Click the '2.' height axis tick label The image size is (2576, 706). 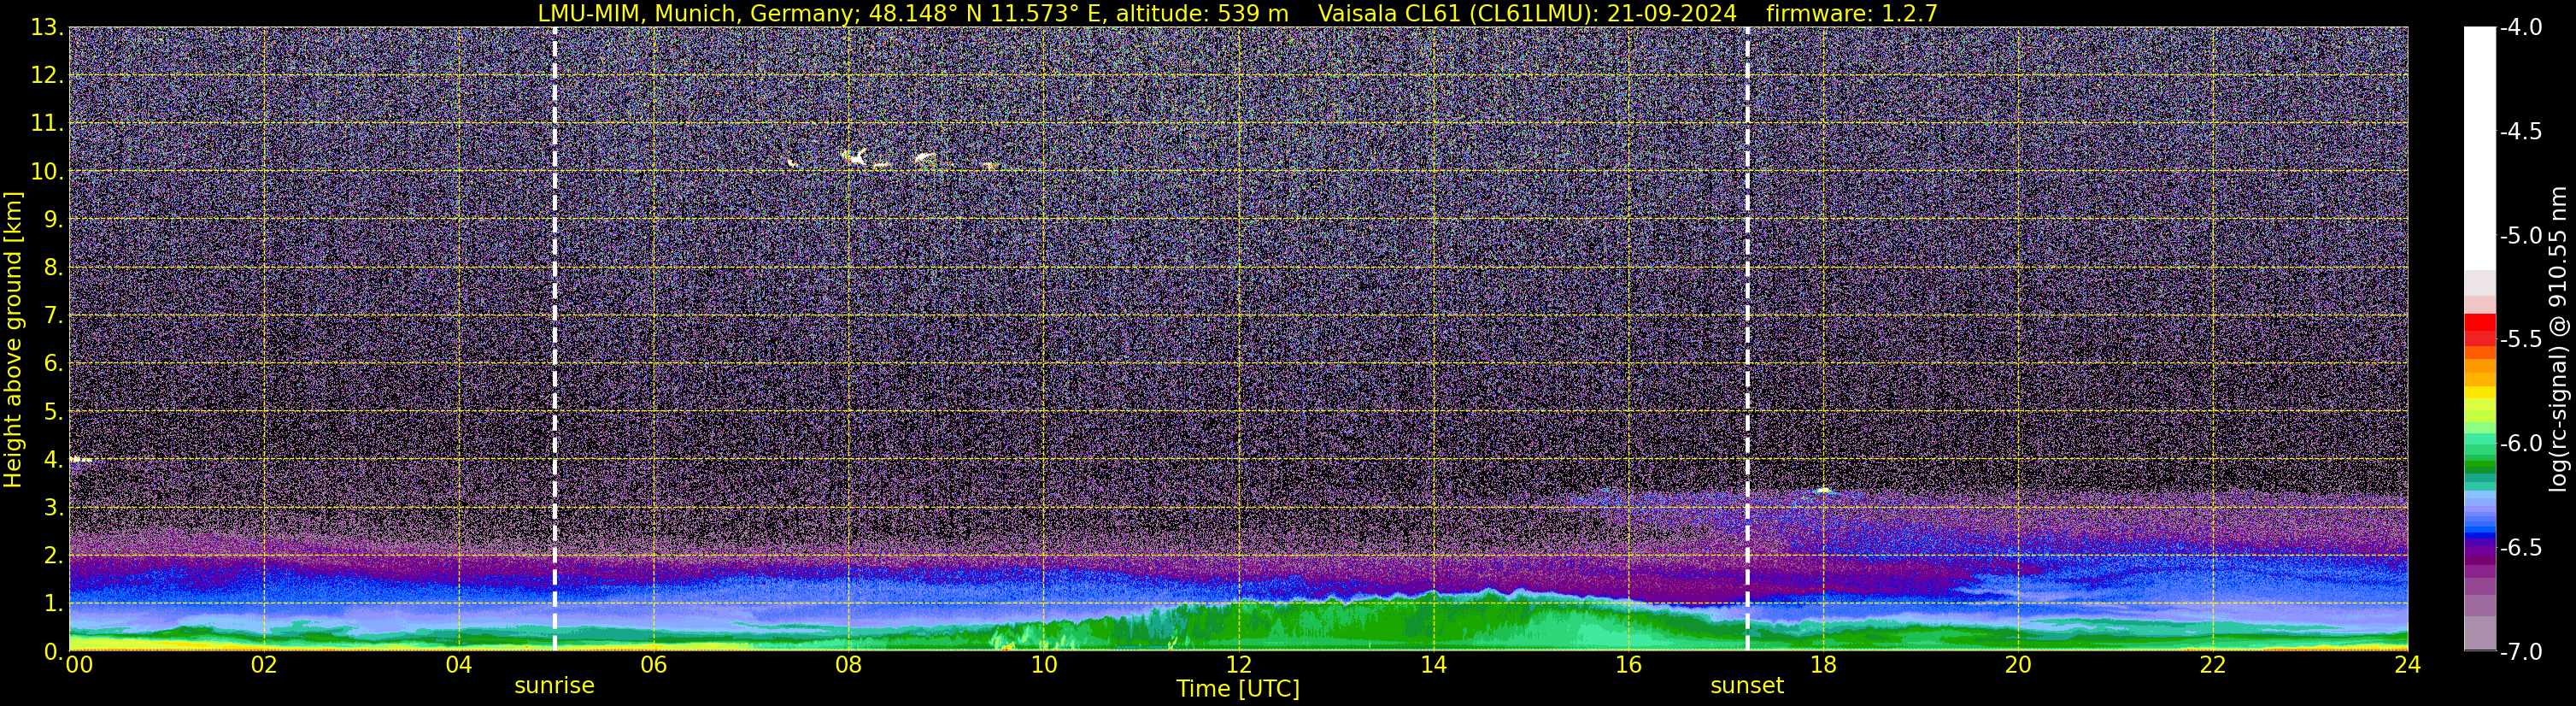coord(53,556)
